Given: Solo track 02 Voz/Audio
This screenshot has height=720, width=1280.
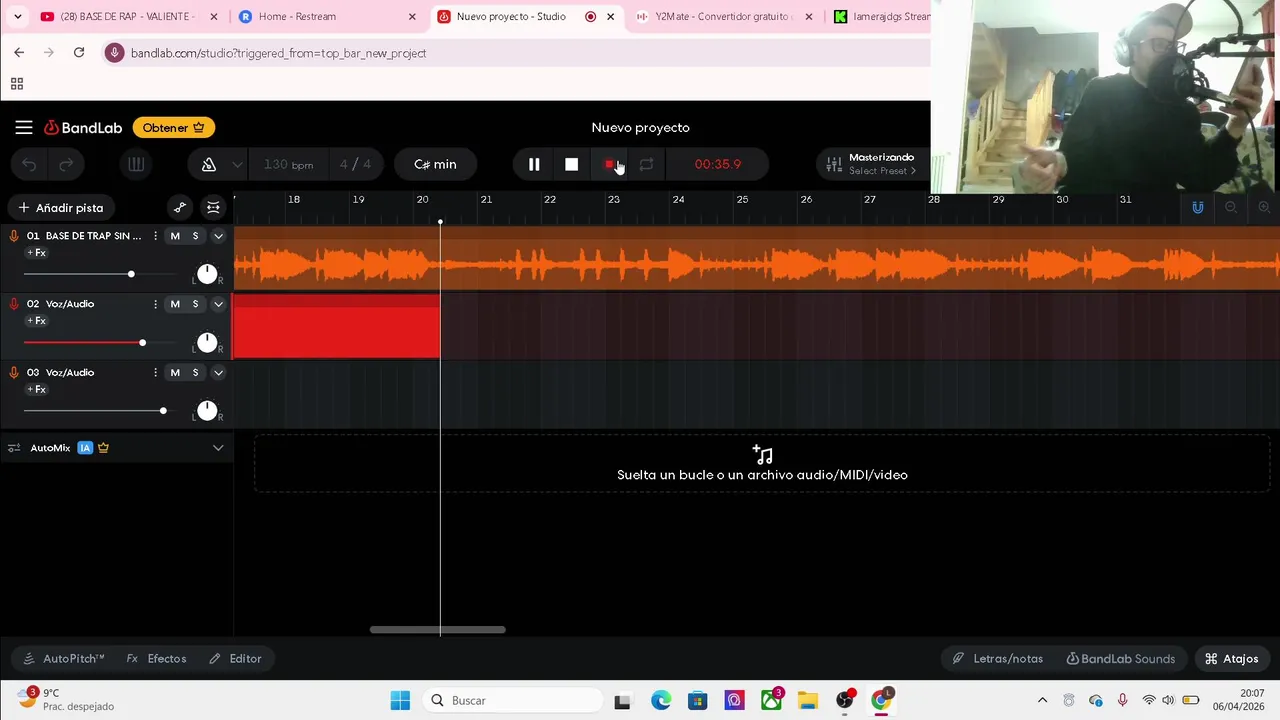Looking at the screenshot, I should pos(195,304).
